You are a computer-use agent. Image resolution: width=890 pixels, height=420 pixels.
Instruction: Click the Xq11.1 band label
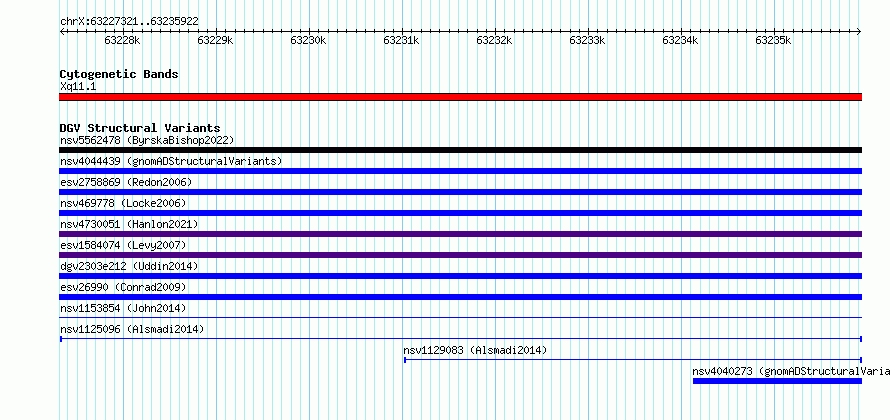pyautogui.click(x=78, y=86)
